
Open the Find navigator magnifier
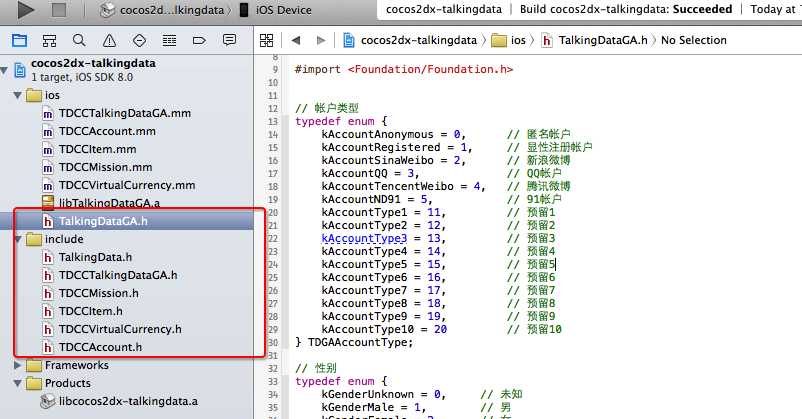(x=79, y=40)
